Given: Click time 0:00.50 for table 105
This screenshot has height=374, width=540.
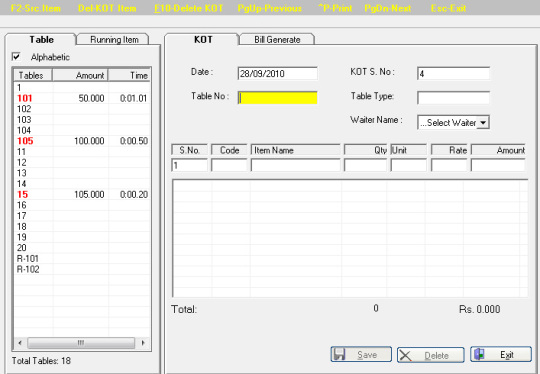Looking at the screenshot, I should (x=134, y=141).
